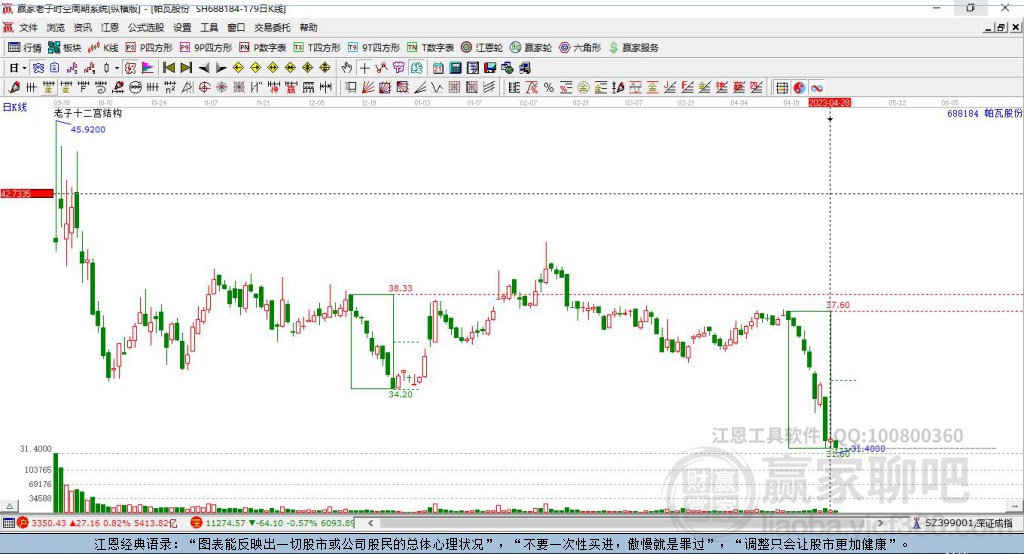Select the red fan lines tool
The width and height of the screenshot is (1024, 554).
coord(368,88)
